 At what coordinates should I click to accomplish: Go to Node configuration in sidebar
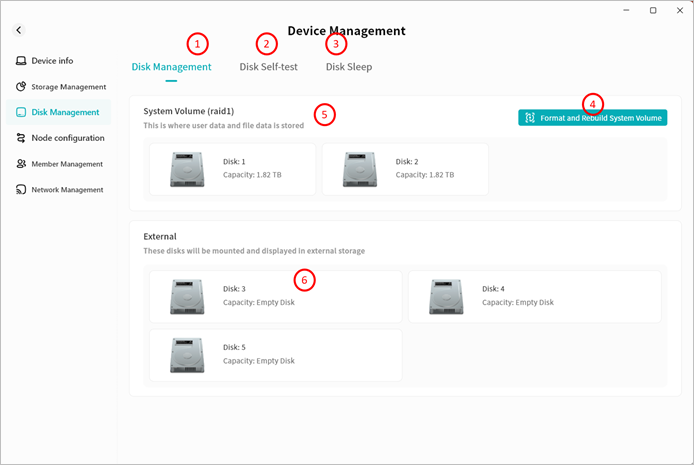coord(67,138)
